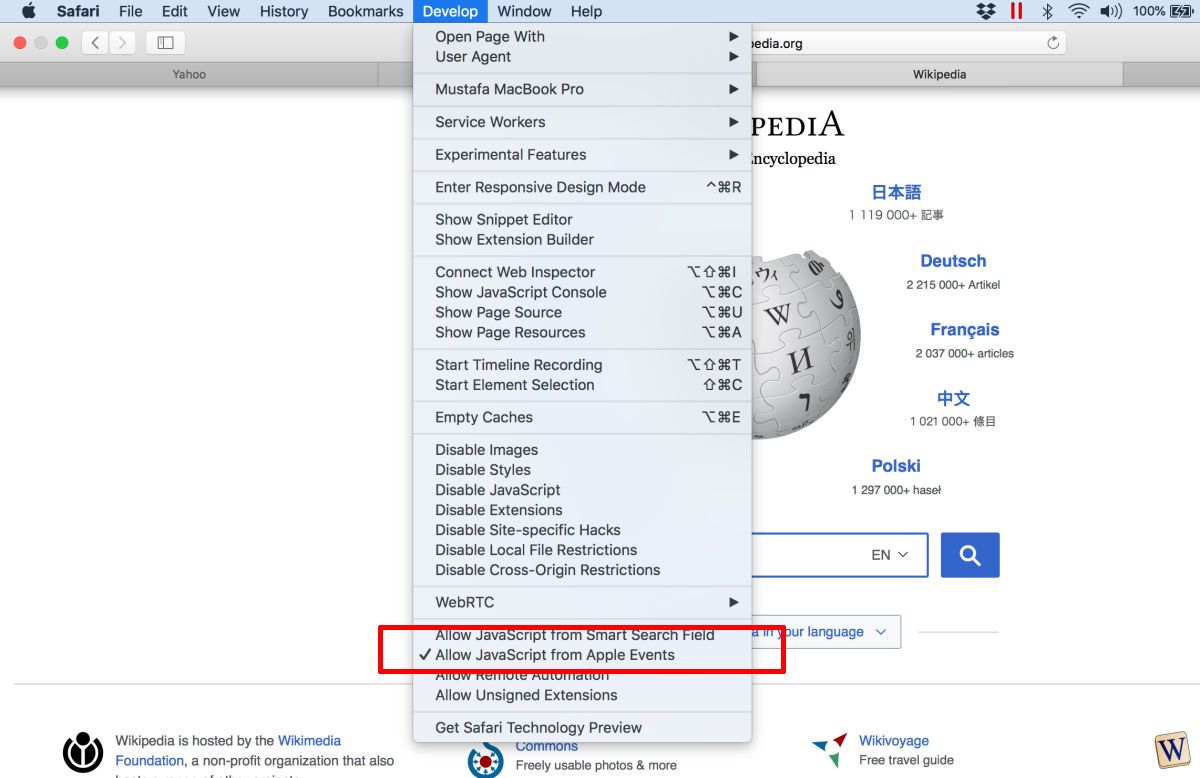Image resolution: width=1200 pixels, height=778 pixels.
Task: Toggle Disable Local File Restrictions
Action: coord(582,550)
